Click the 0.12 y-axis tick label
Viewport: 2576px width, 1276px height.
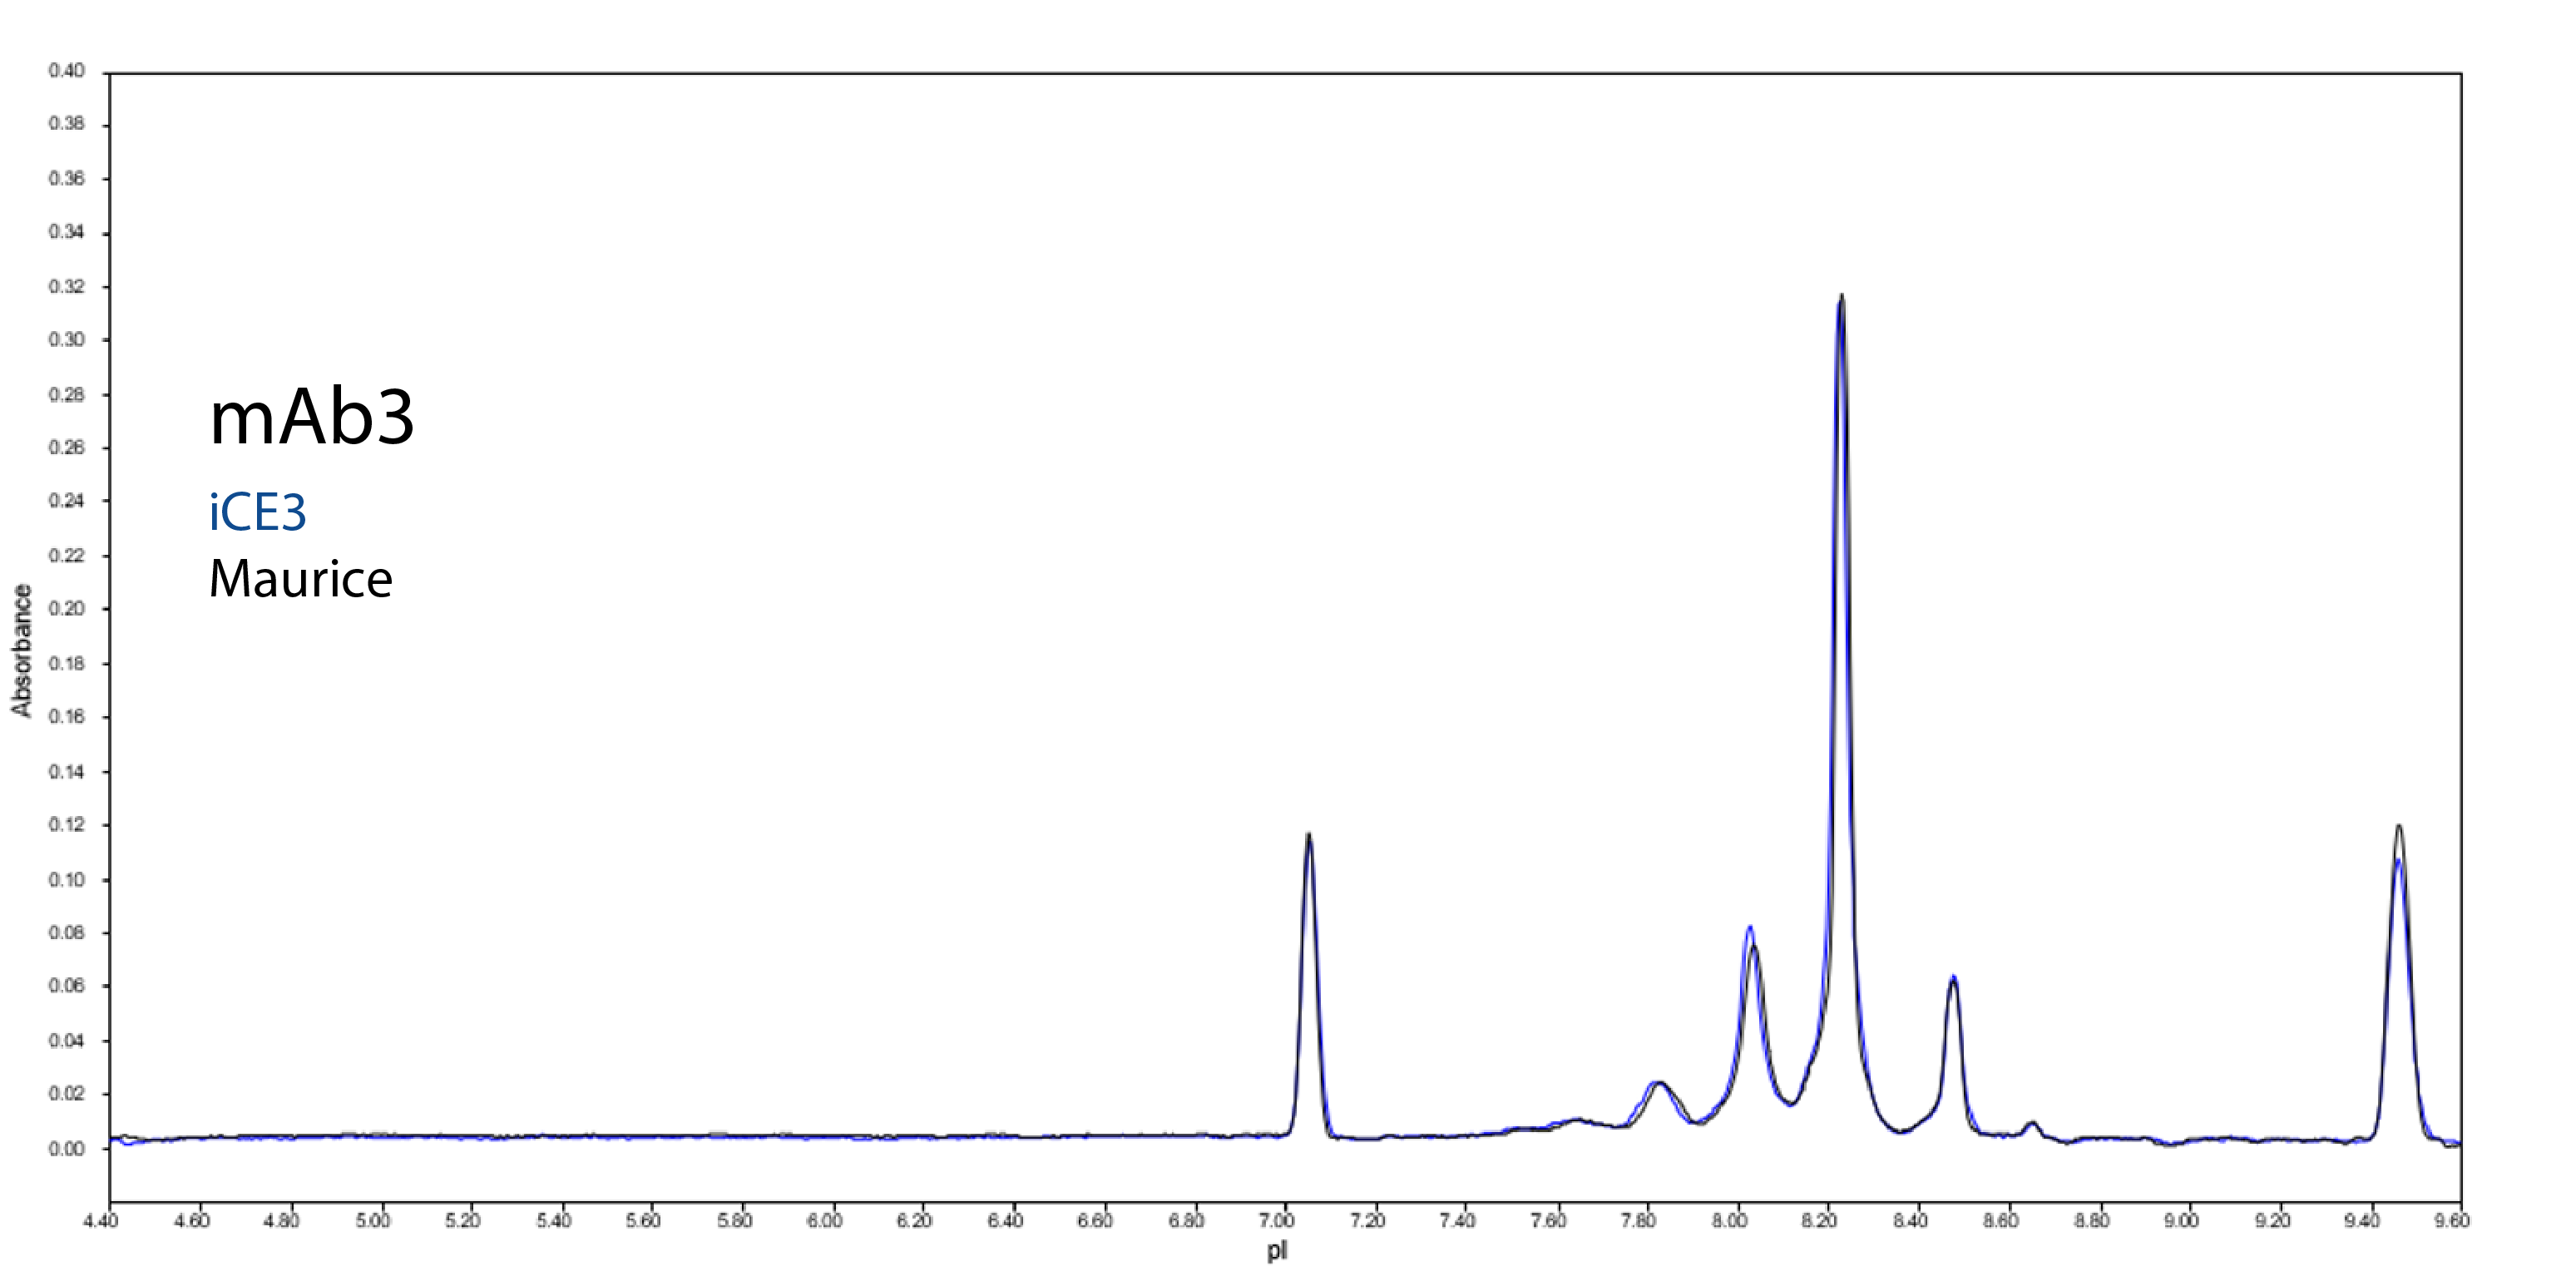click(x=67, y=825)
